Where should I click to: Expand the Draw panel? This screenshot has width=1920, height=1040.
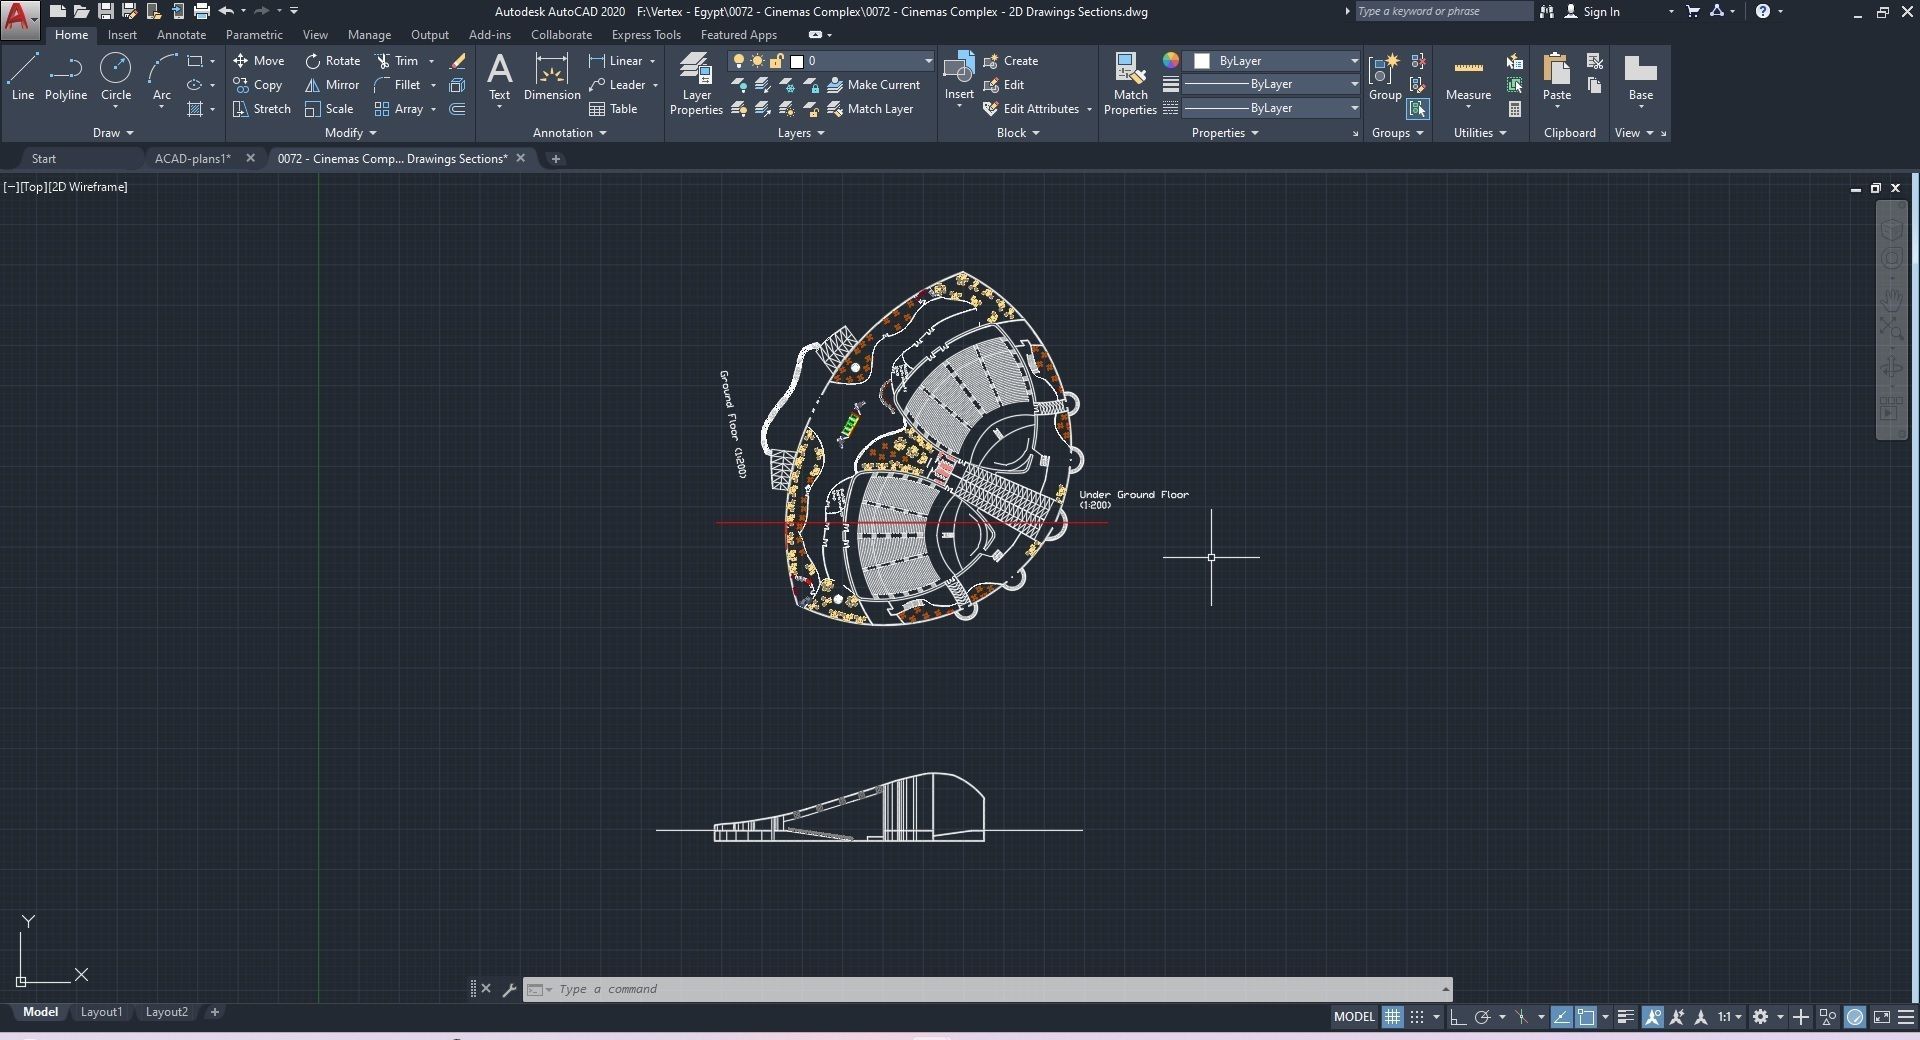pyautogui.click(x=113, y=133)
